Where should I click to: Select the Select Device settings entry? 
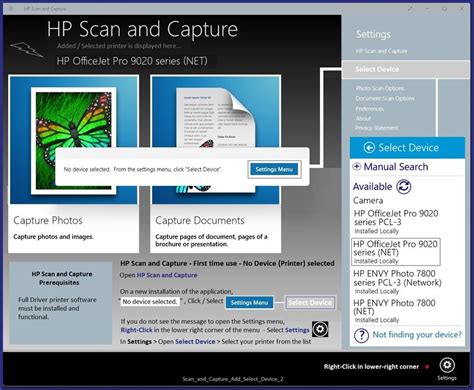[406, 69]
